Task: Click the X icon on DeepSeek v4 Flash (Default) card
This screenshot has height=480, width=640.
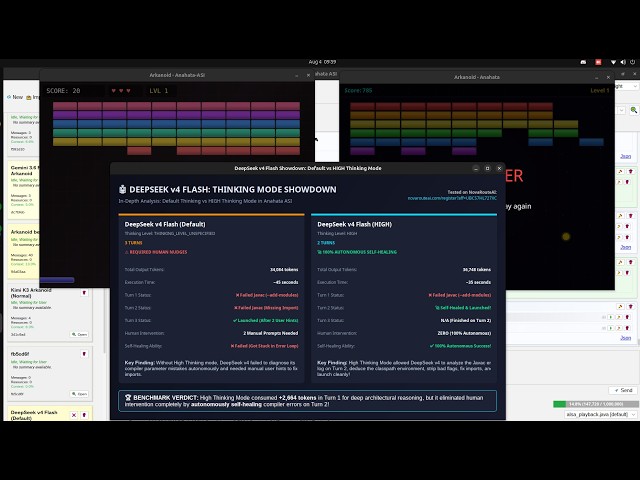Action: [74, 415]
